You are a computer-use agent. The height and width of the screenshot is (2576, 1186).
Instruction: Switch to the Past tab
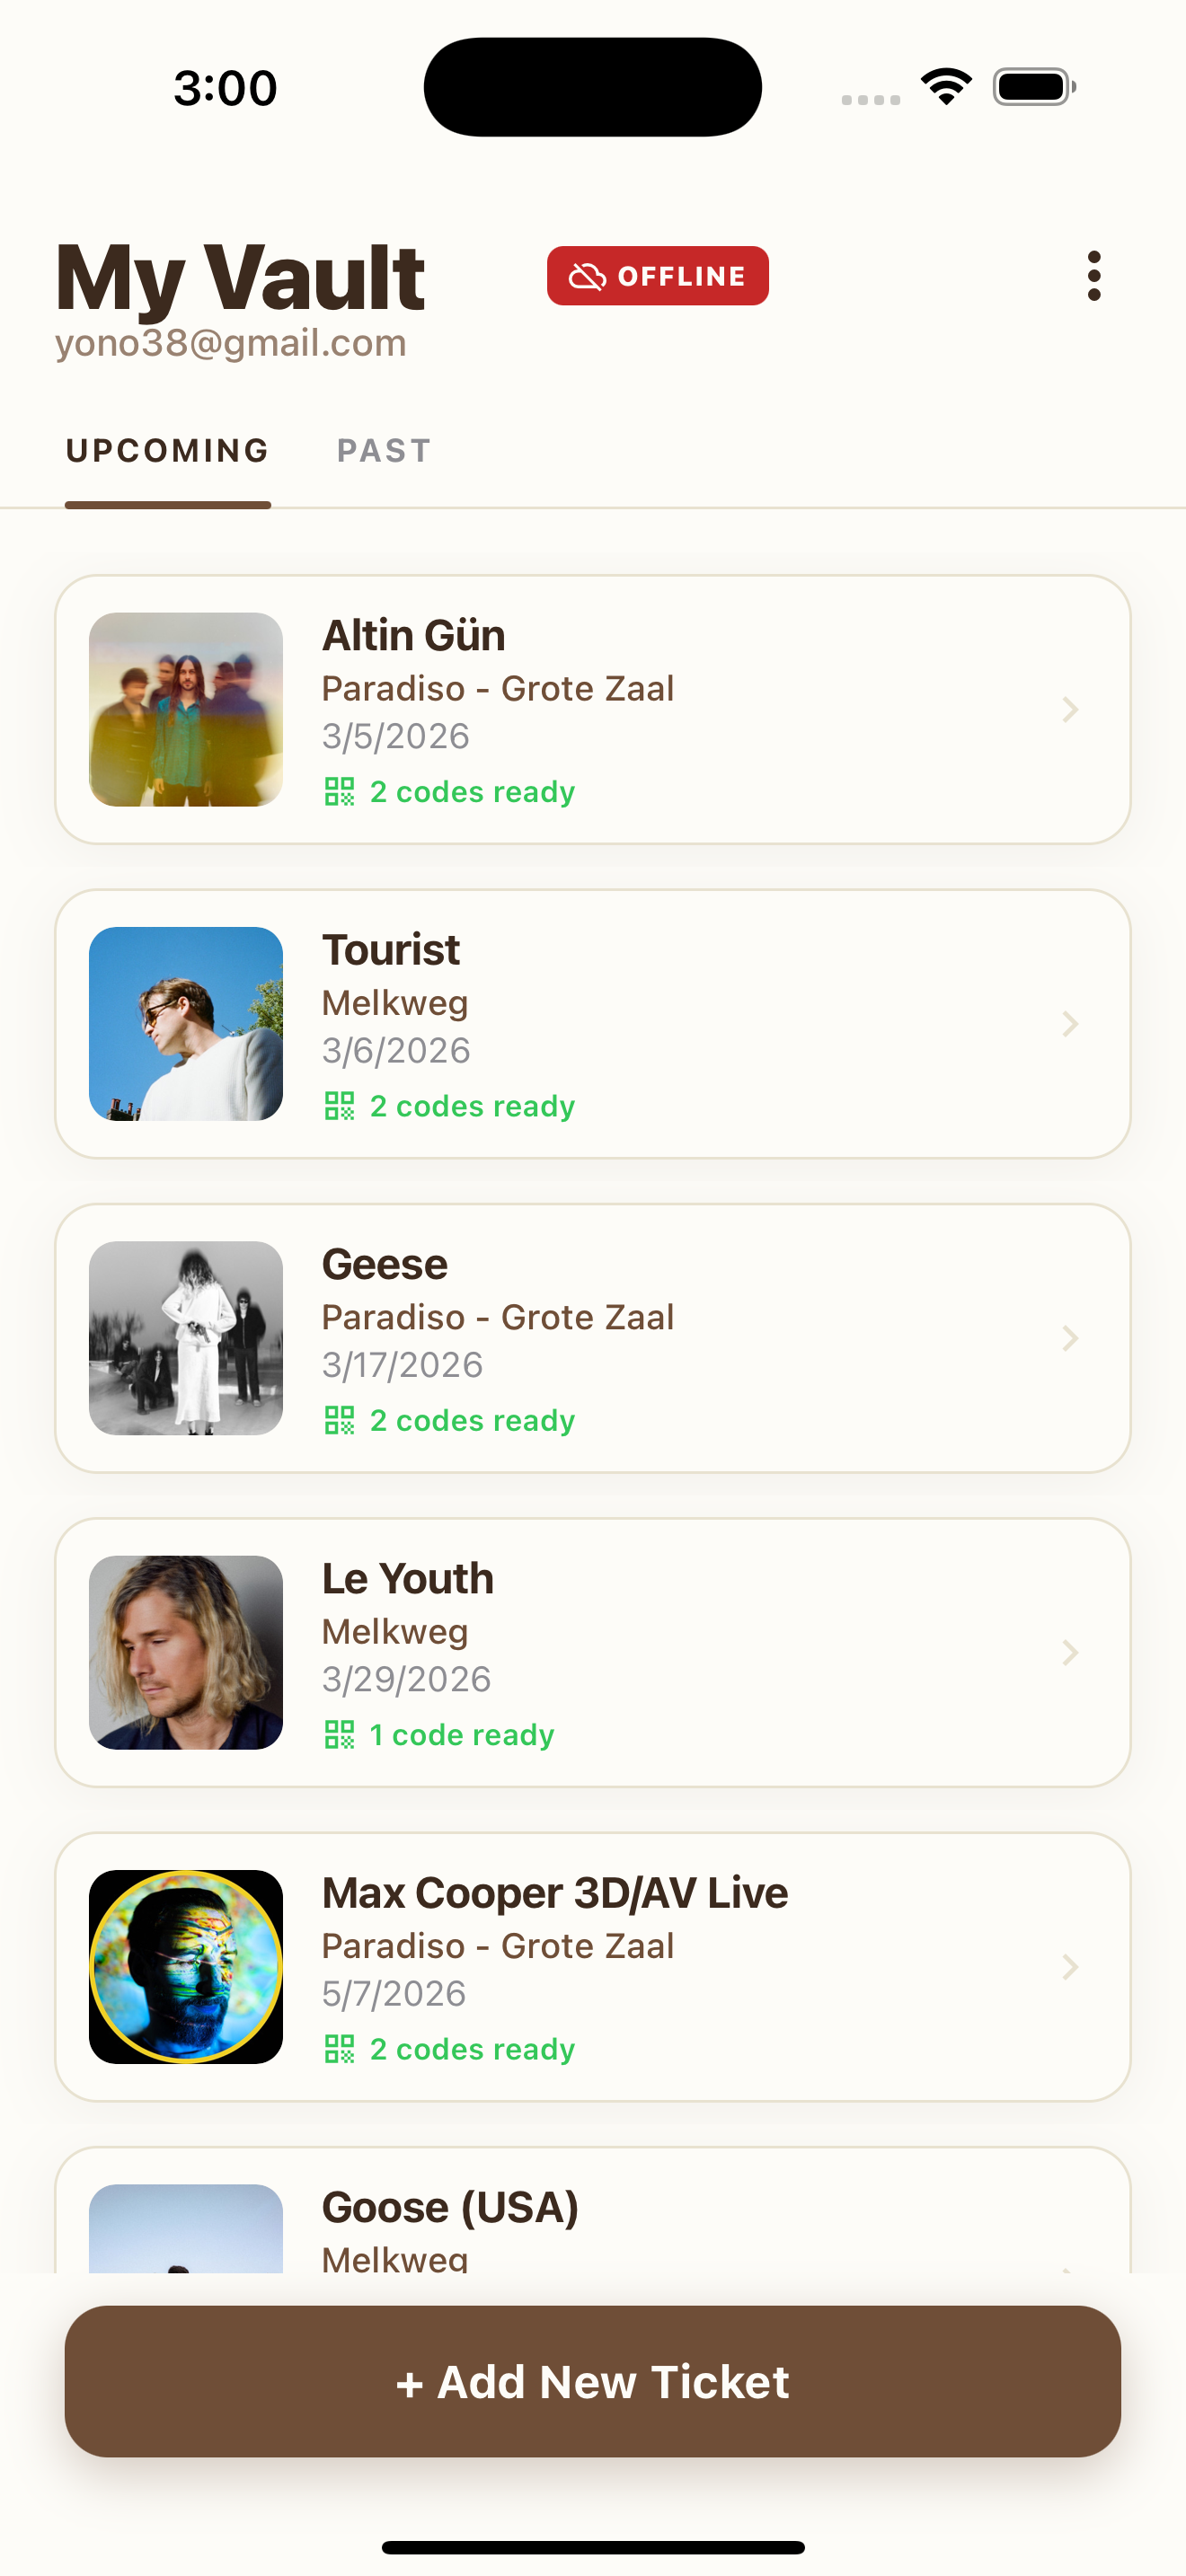[384, 451]
